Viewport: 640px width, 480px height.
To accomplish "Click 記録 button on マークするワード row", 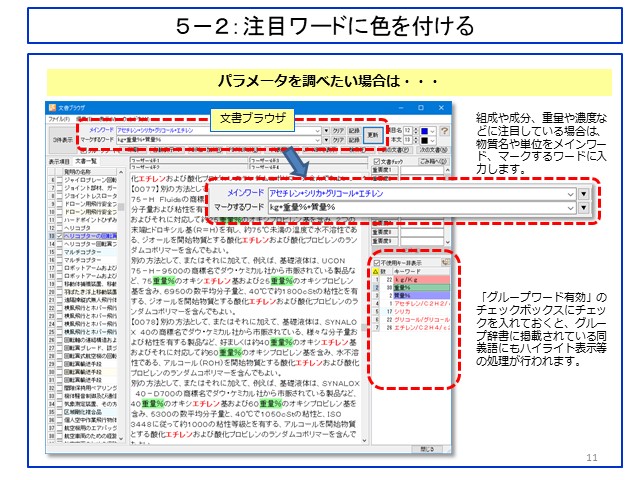I will pos(353,140).
